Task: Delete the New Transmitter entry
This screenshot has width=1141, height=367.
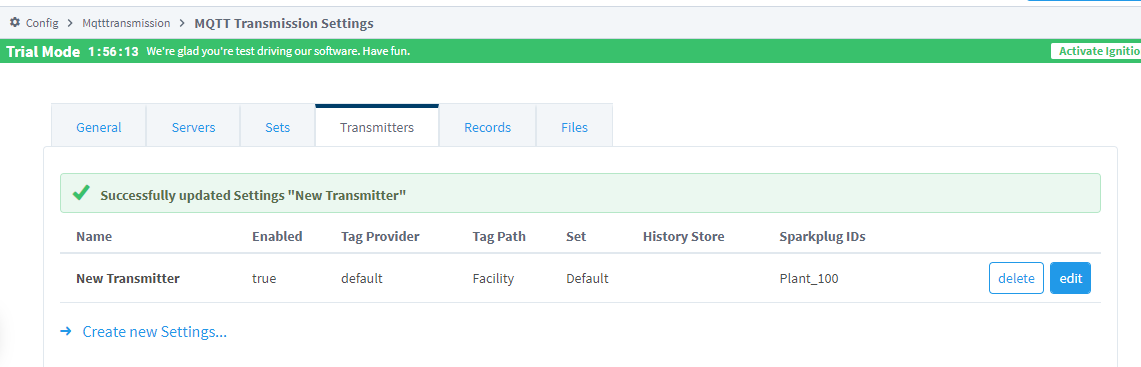Action: point(1016,278)
